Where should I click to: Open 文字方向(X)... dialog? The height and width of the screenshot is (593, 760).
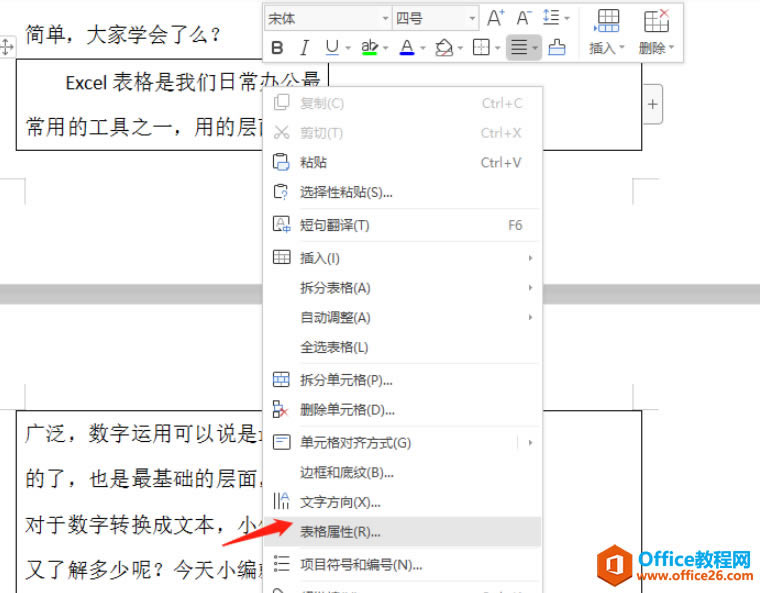click(402, 502)
